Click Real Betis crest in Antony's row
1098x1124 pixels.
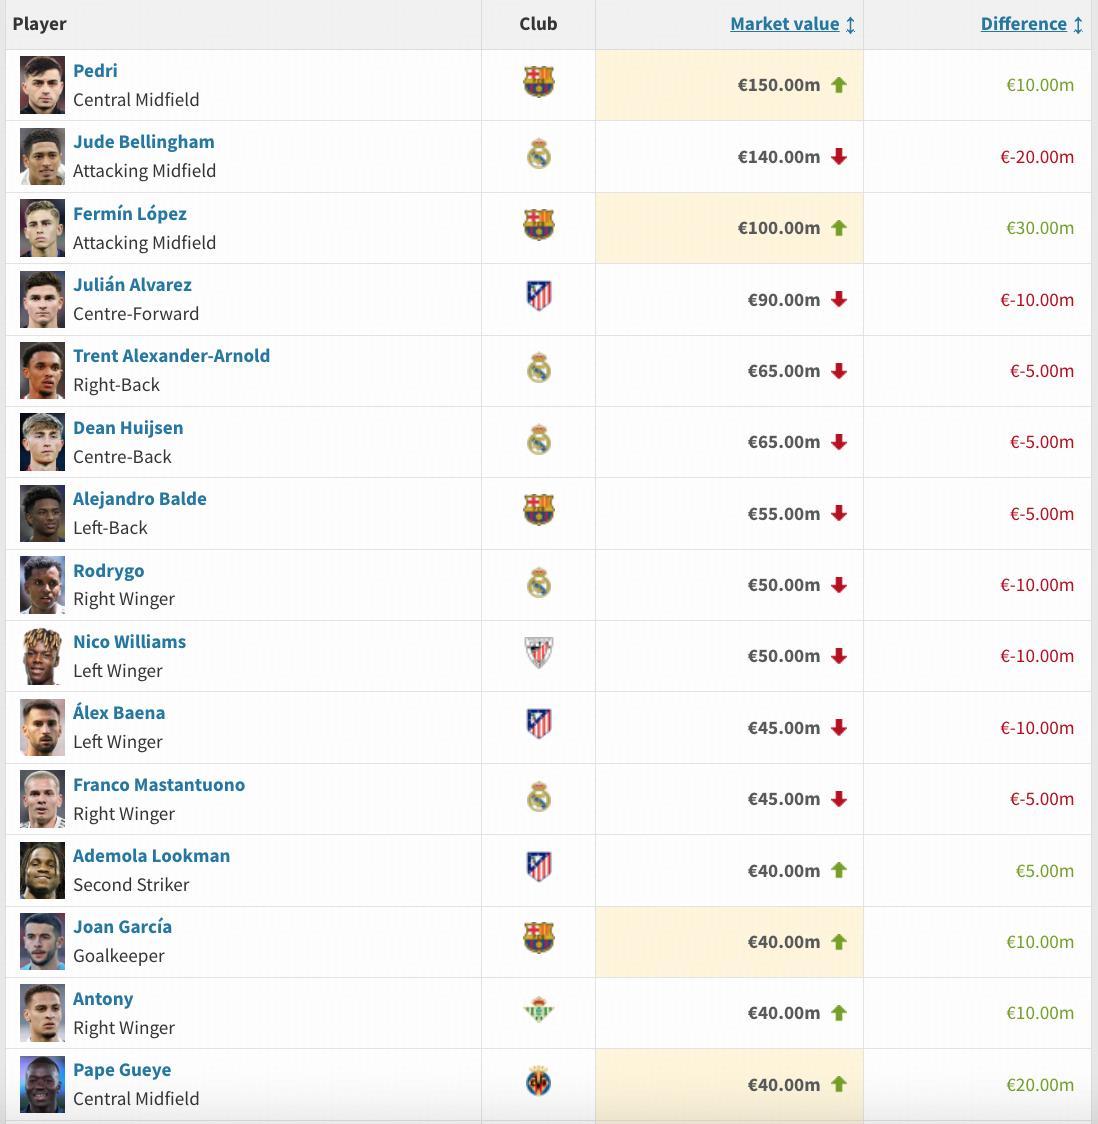(x=538, y=1011)
